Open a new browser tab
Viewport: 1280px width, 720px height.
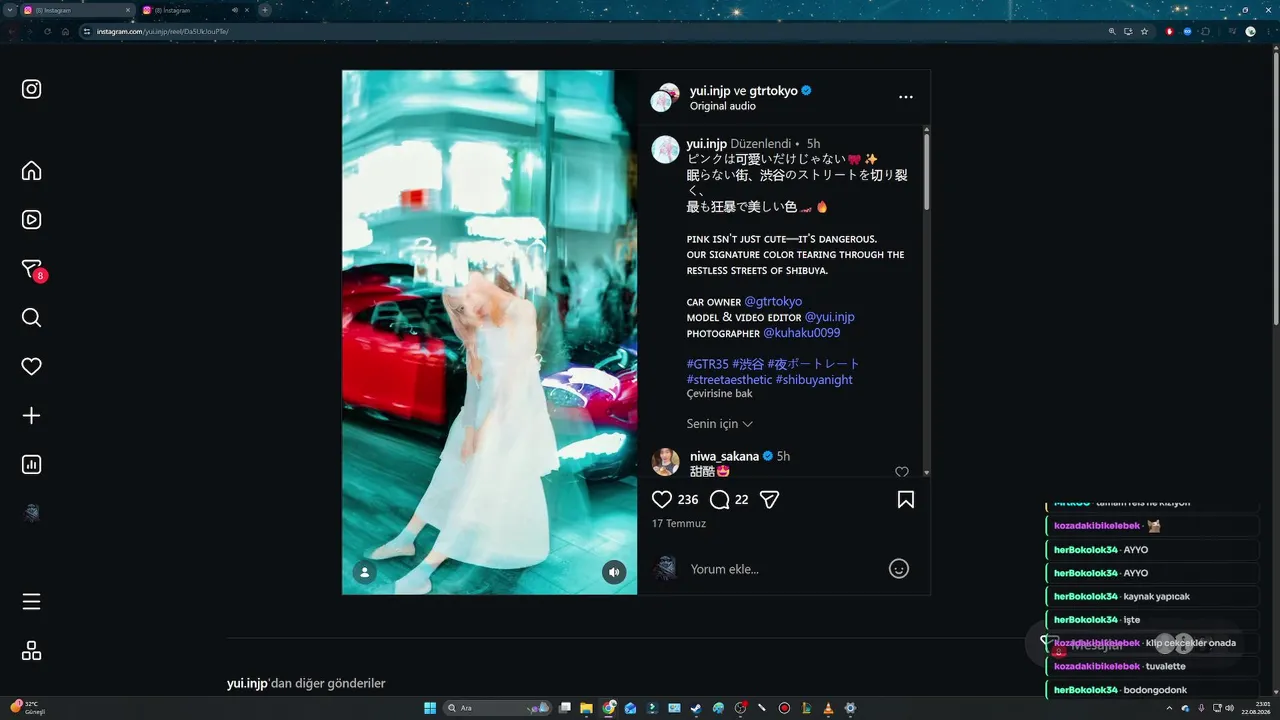tap(265, 10)
